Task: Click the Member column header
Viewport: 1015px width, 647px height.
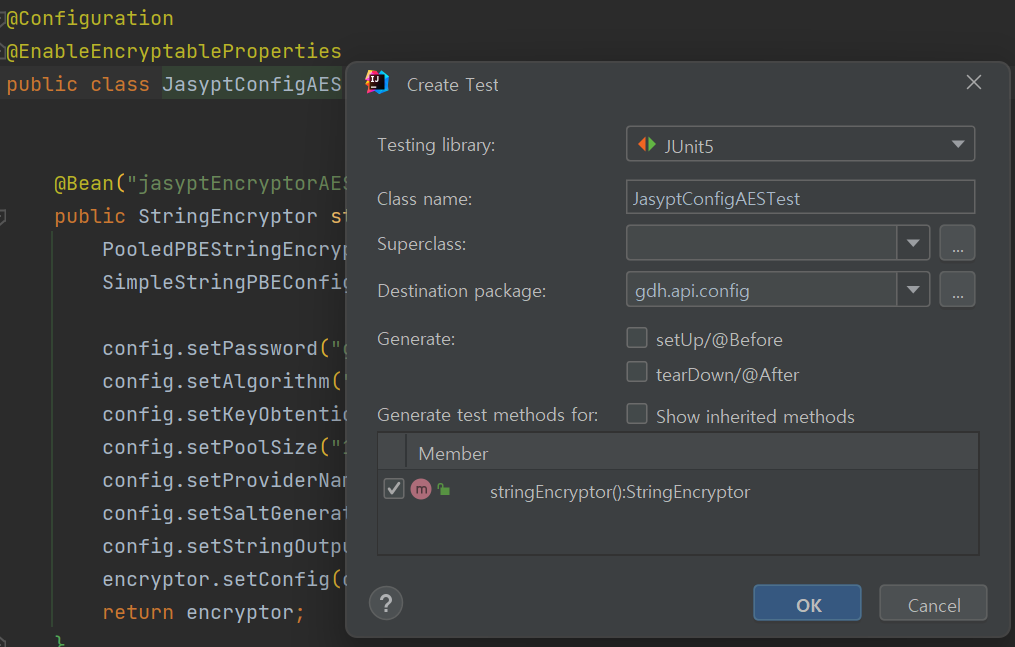Action: coord(453,453)
